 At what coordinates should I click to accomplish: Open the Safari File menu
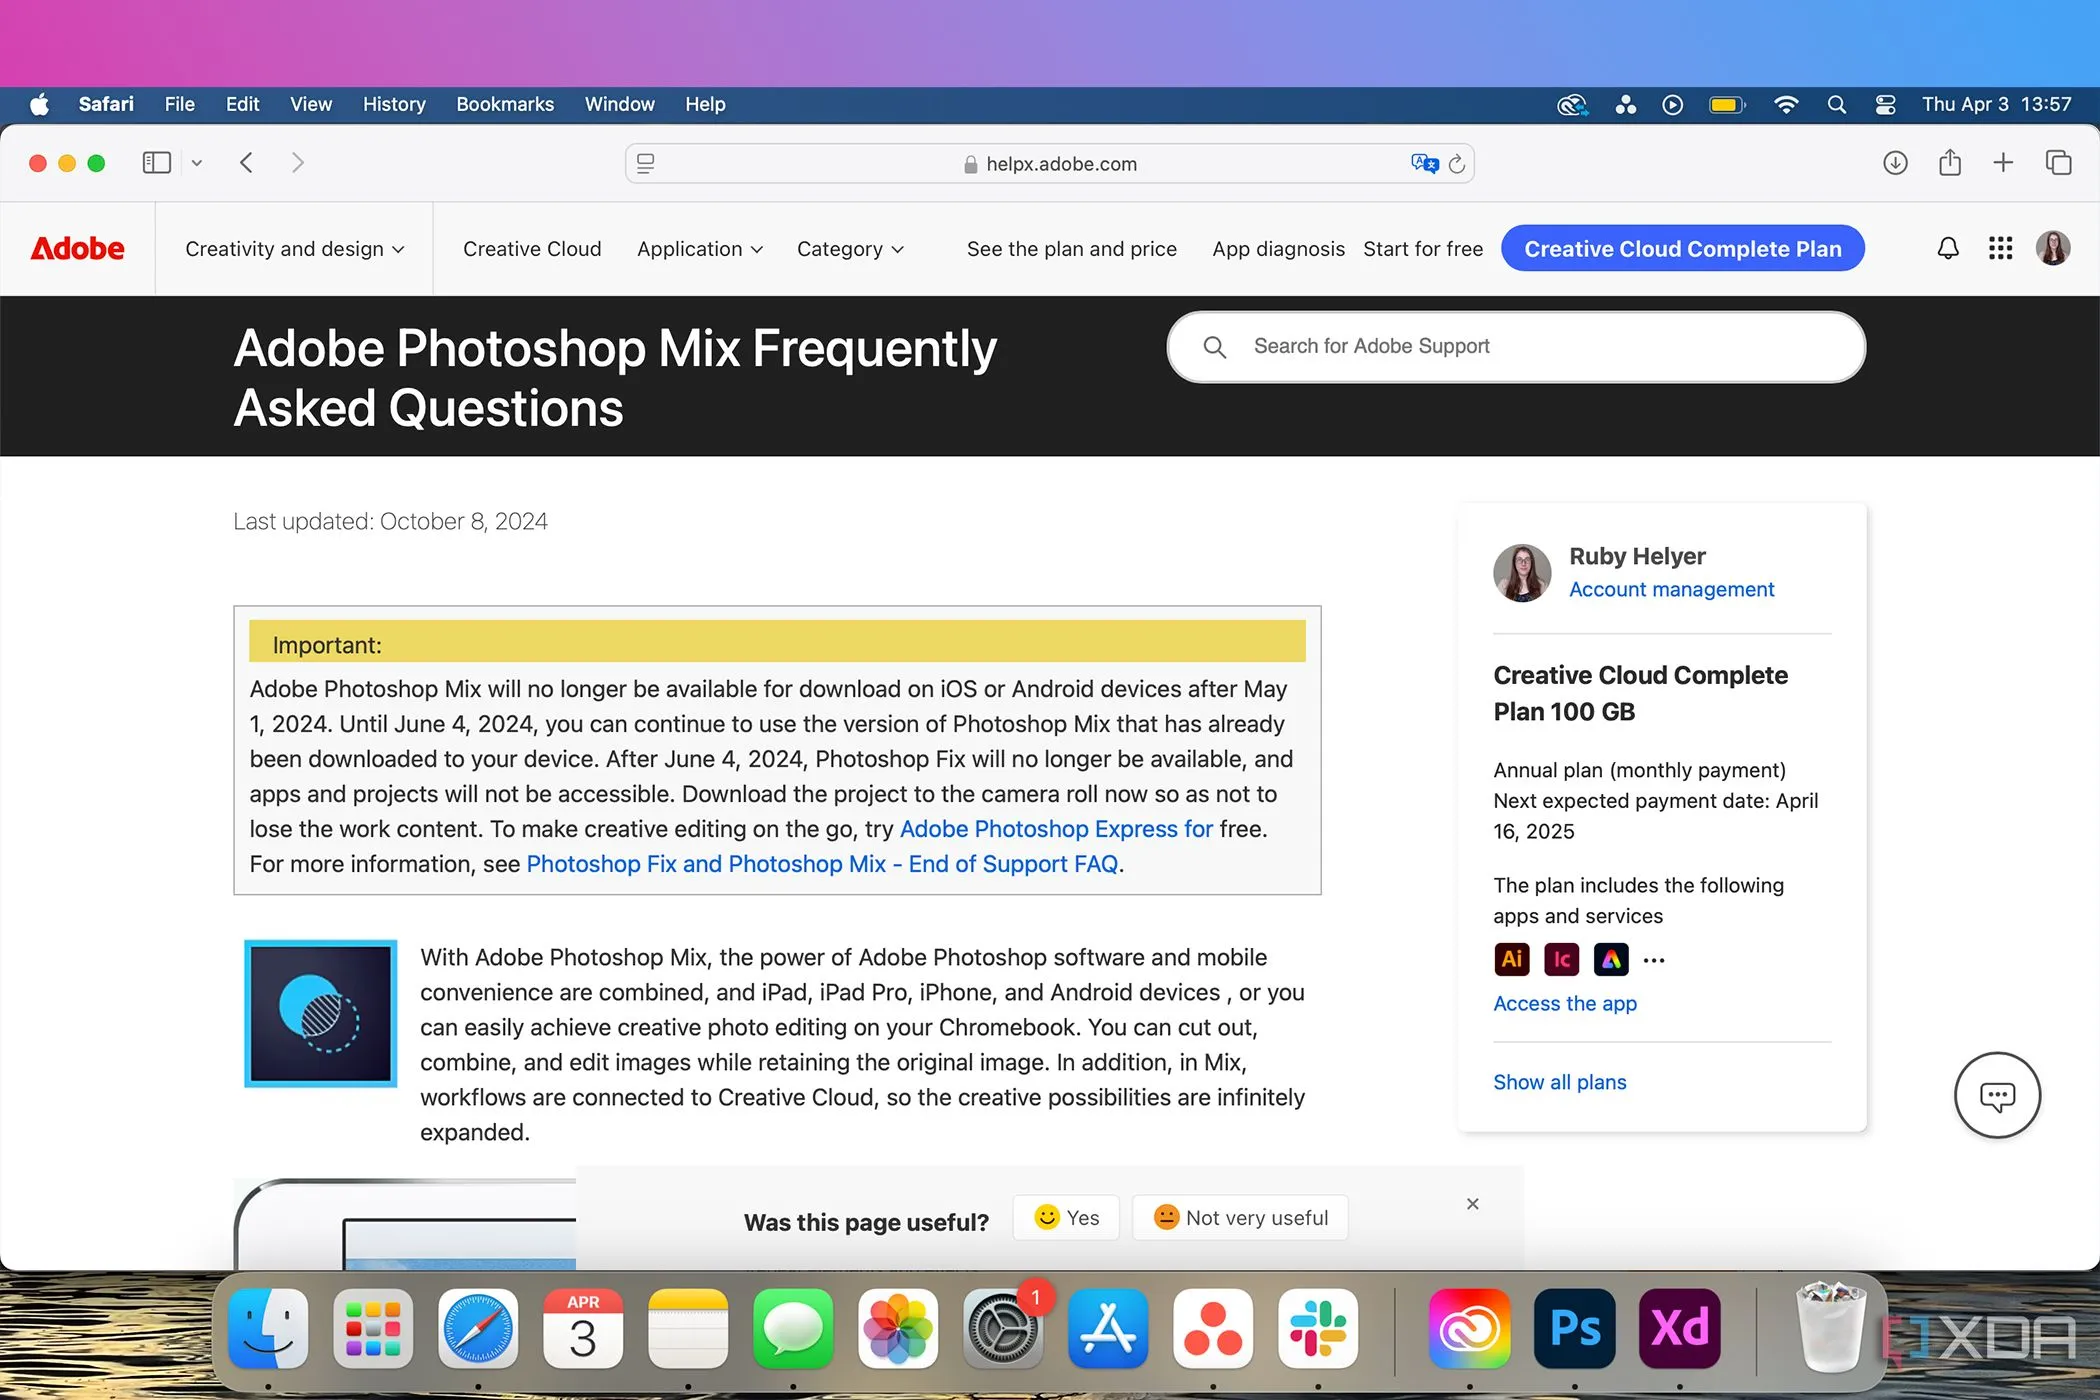[x=179, y=104]
